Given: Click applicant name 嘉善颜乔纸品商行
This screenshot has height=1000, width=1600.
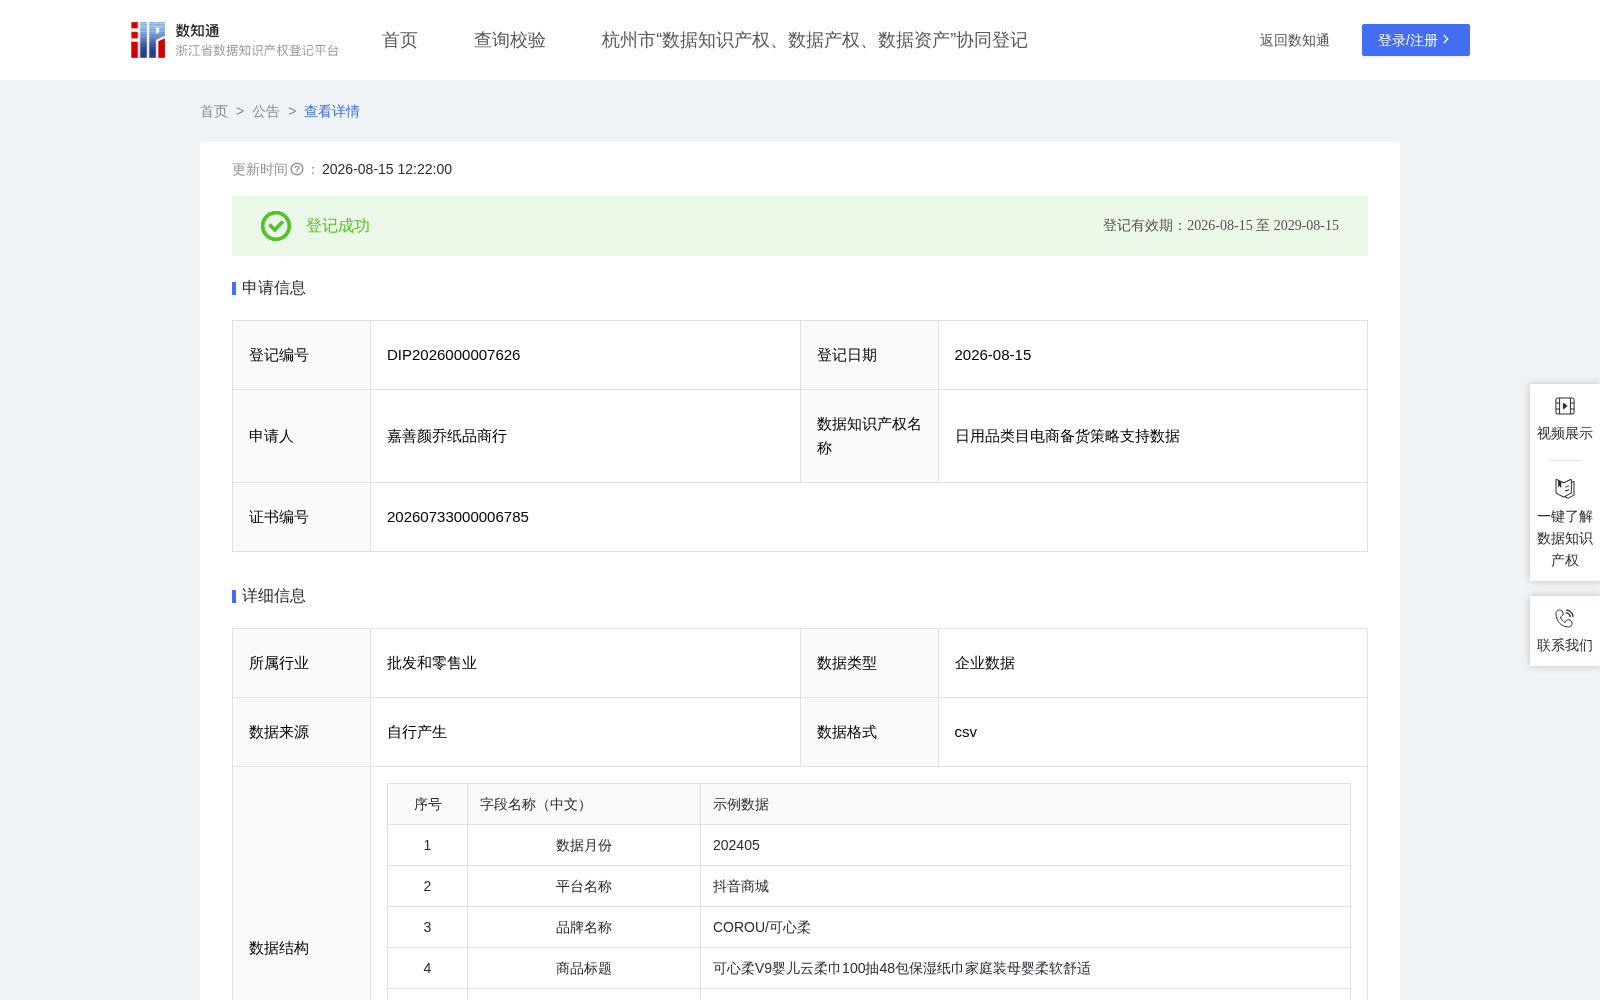Looking at the screenshot, I should point(447,436).
